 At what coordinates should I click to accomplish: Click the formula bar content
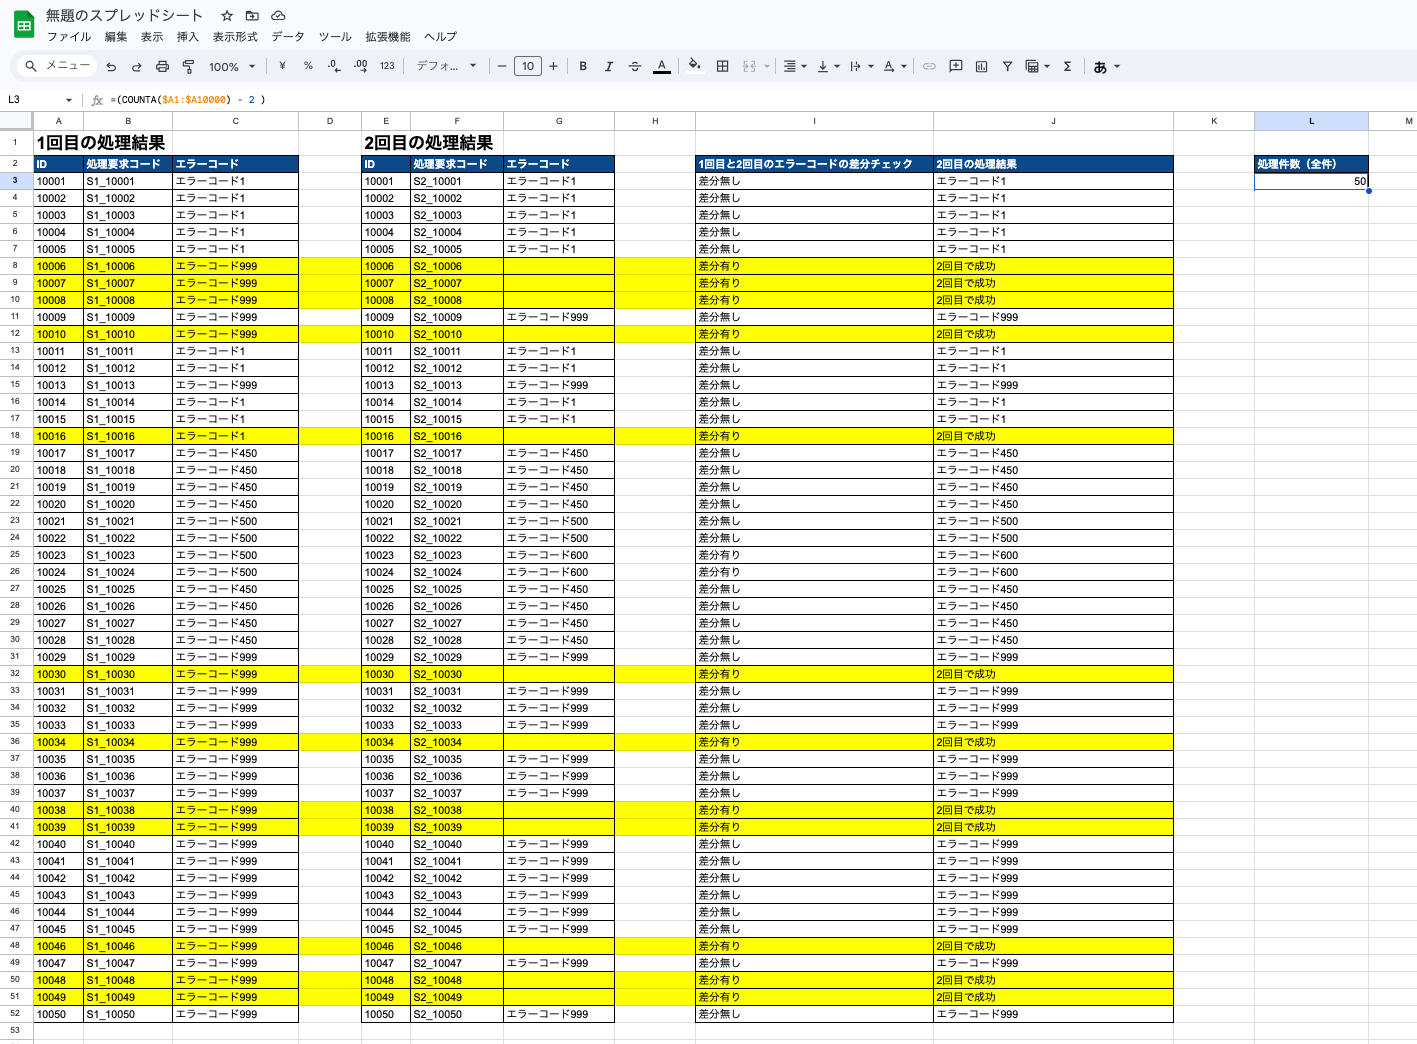click(188, 100)
